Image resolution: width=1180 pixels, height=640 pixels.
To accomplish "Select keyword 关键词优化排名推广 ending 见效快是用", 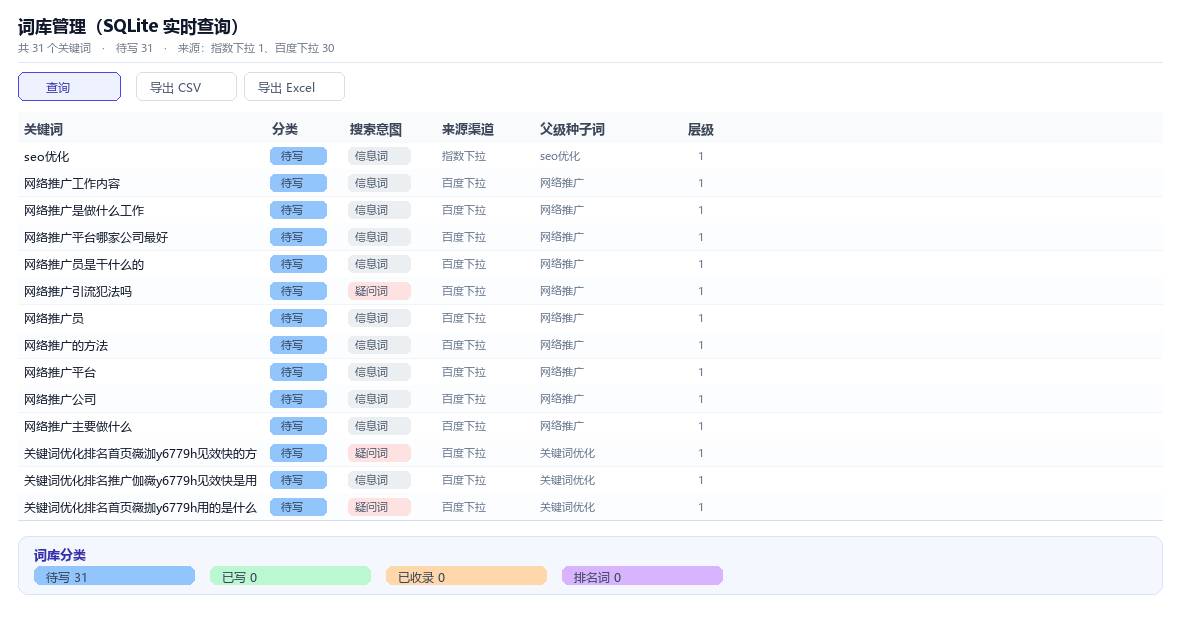I will coord(140,480).
